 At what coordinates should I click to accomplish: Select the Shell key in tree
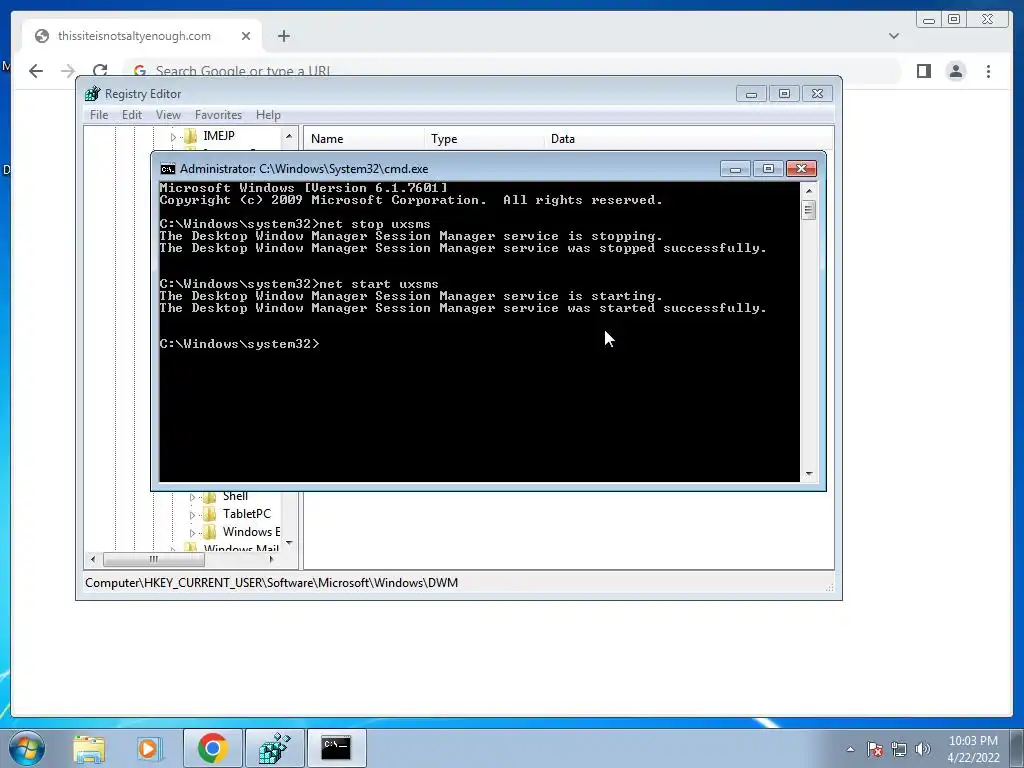pyautogui.click(x=235, y=496)
